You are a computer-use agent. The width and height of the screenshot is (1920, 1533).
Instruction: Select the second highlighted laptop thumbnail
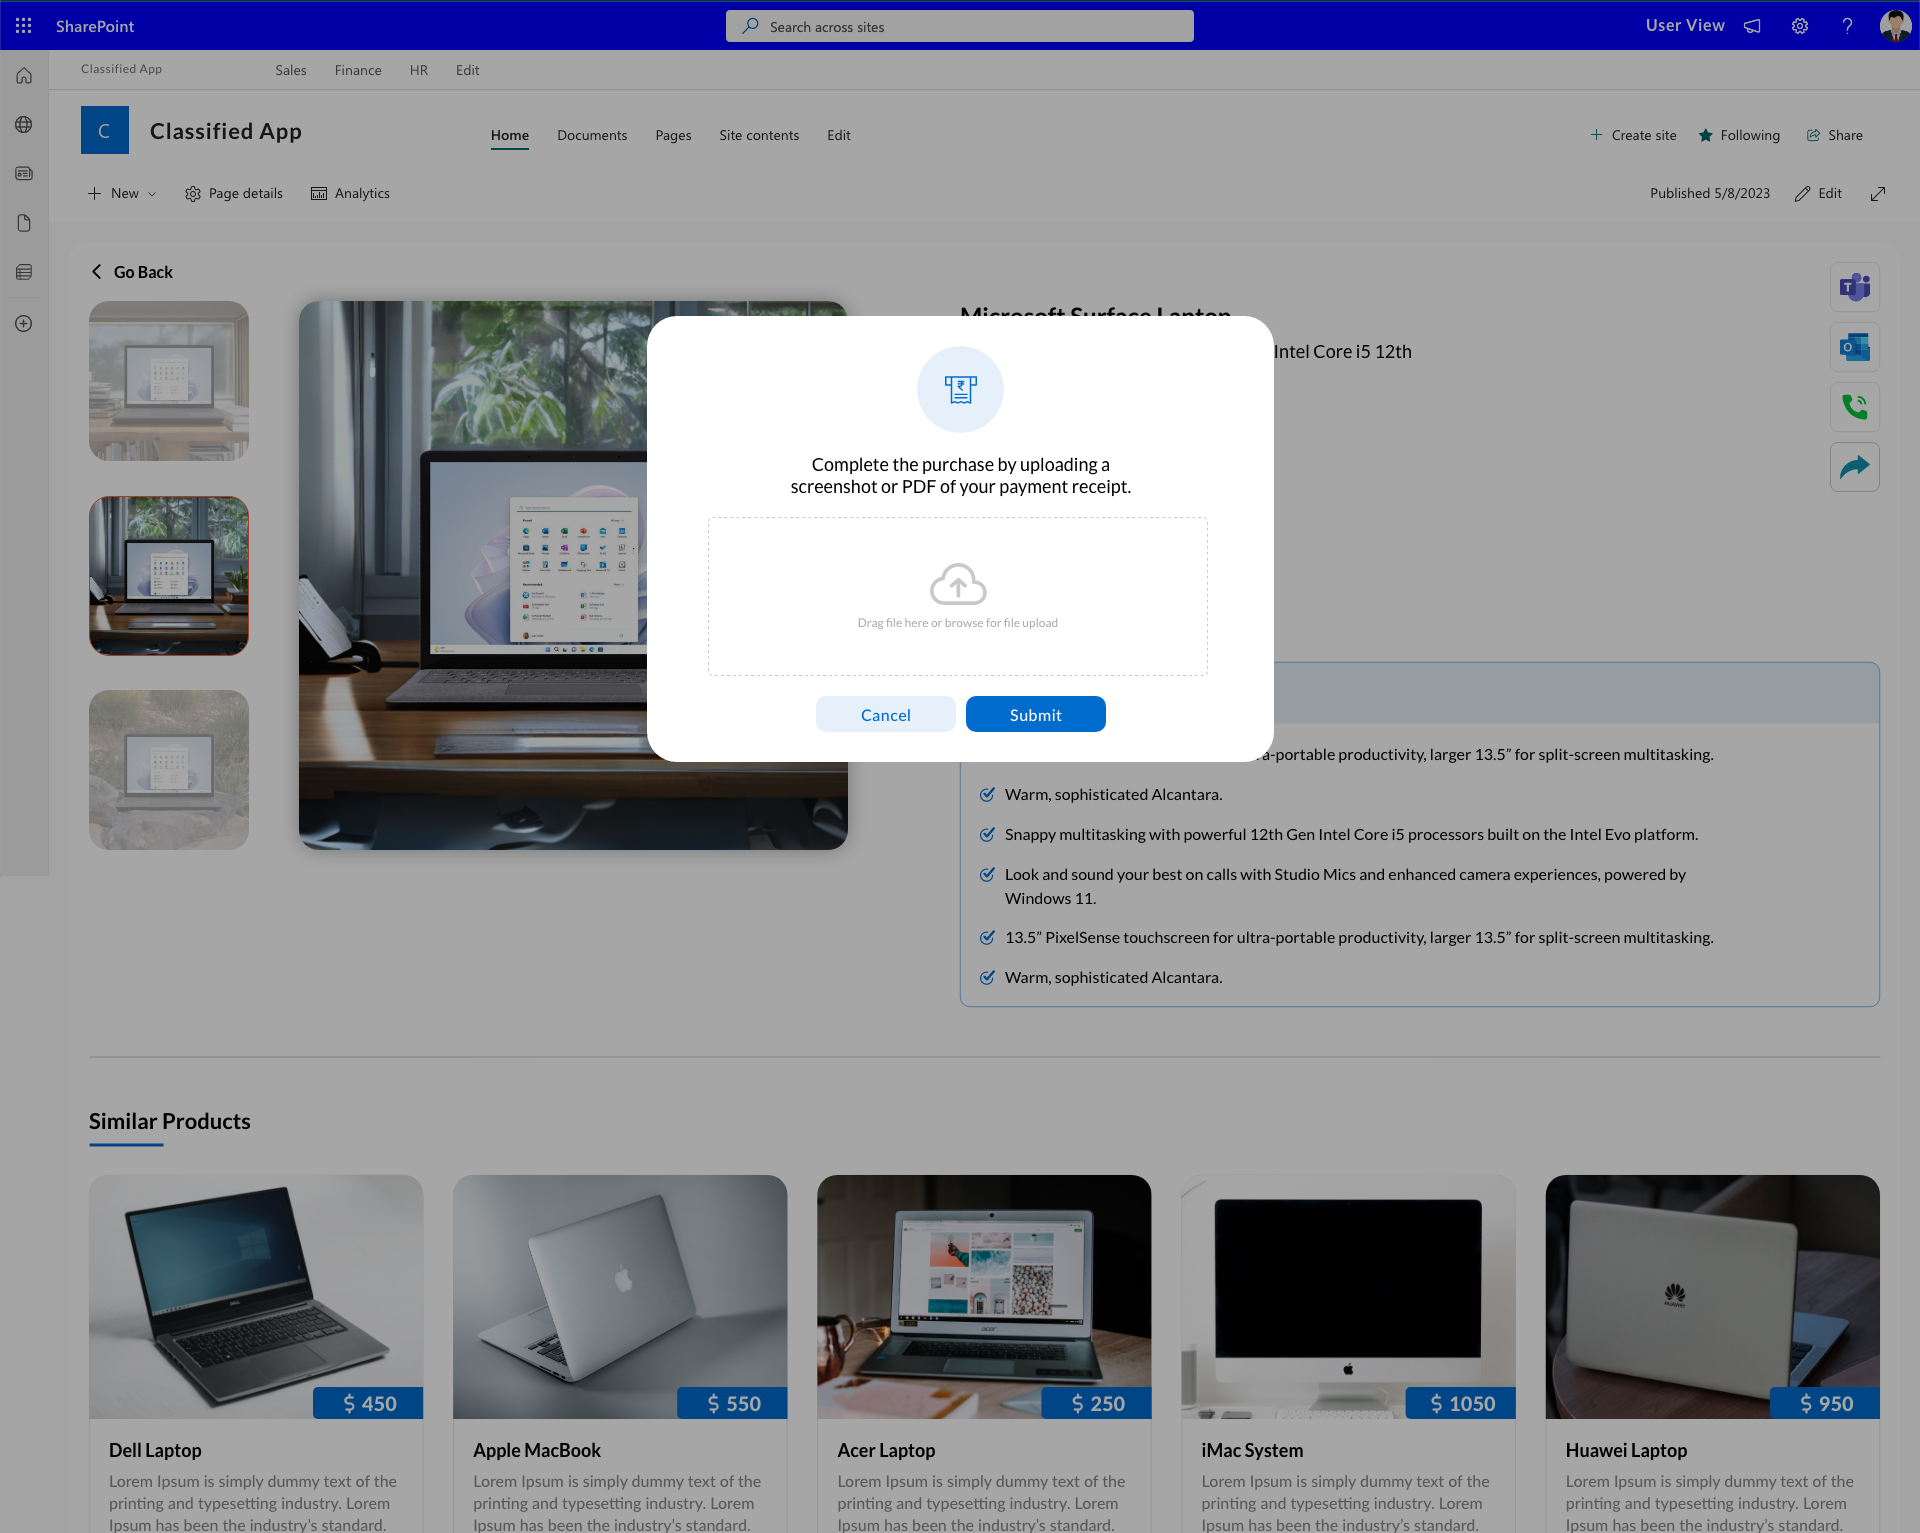point(169,576)
